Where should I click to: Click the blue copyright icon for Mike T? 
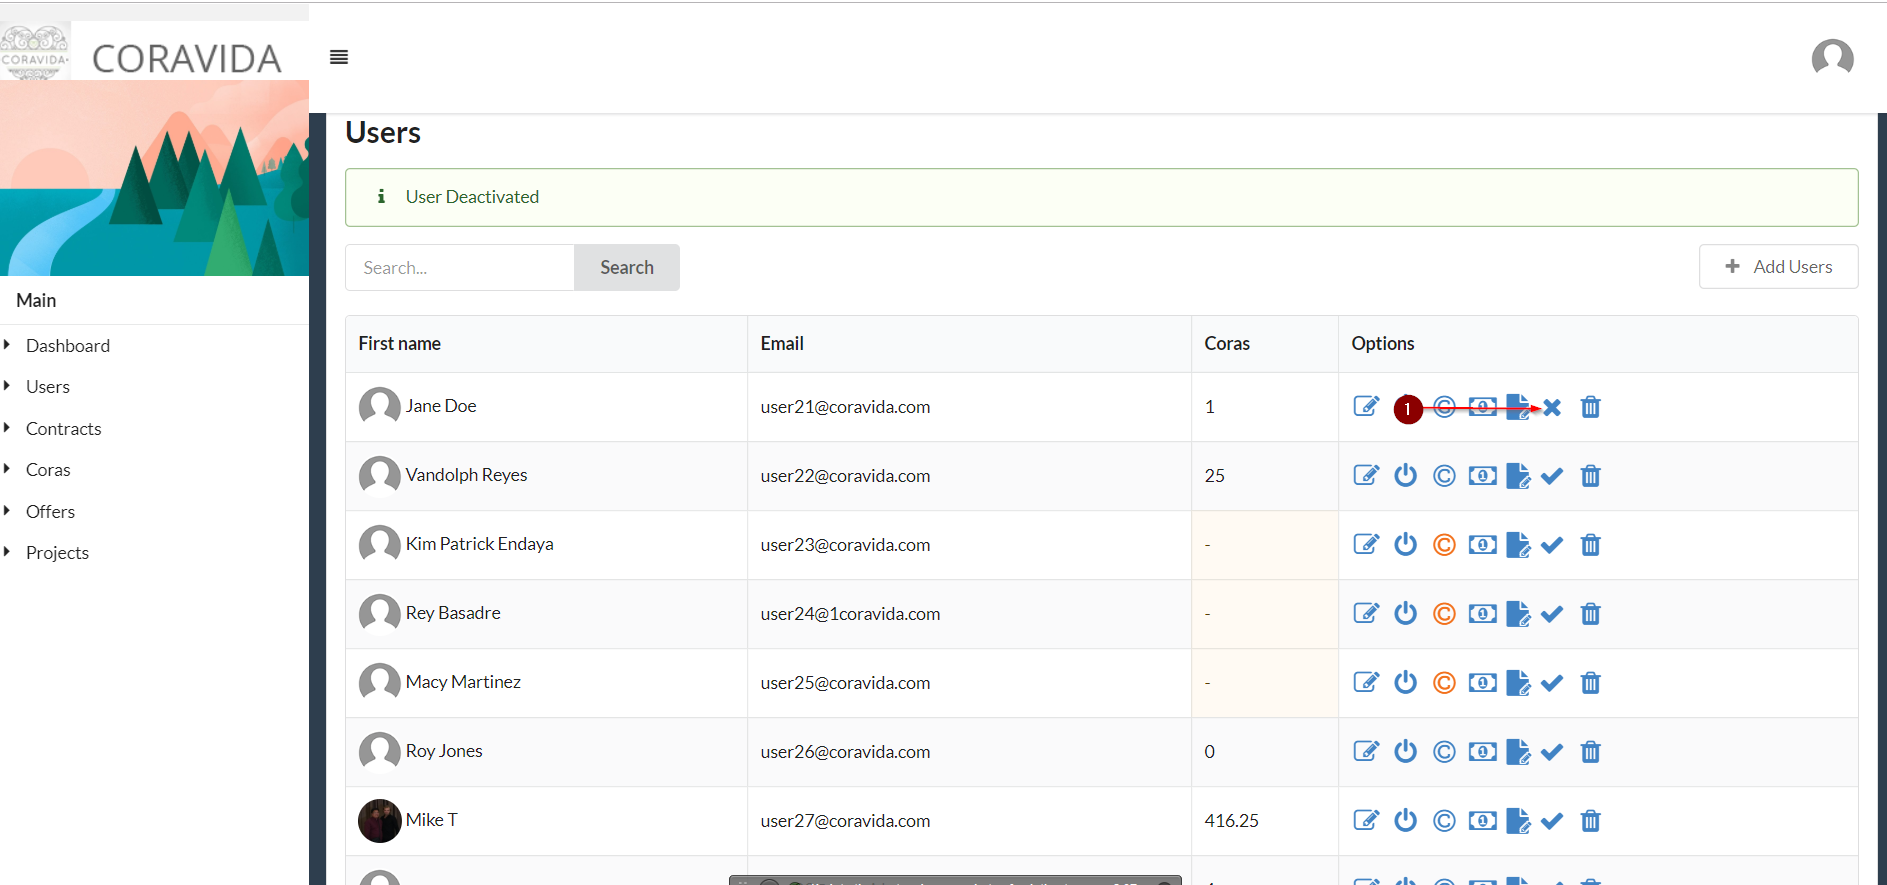coord(1444,821)
